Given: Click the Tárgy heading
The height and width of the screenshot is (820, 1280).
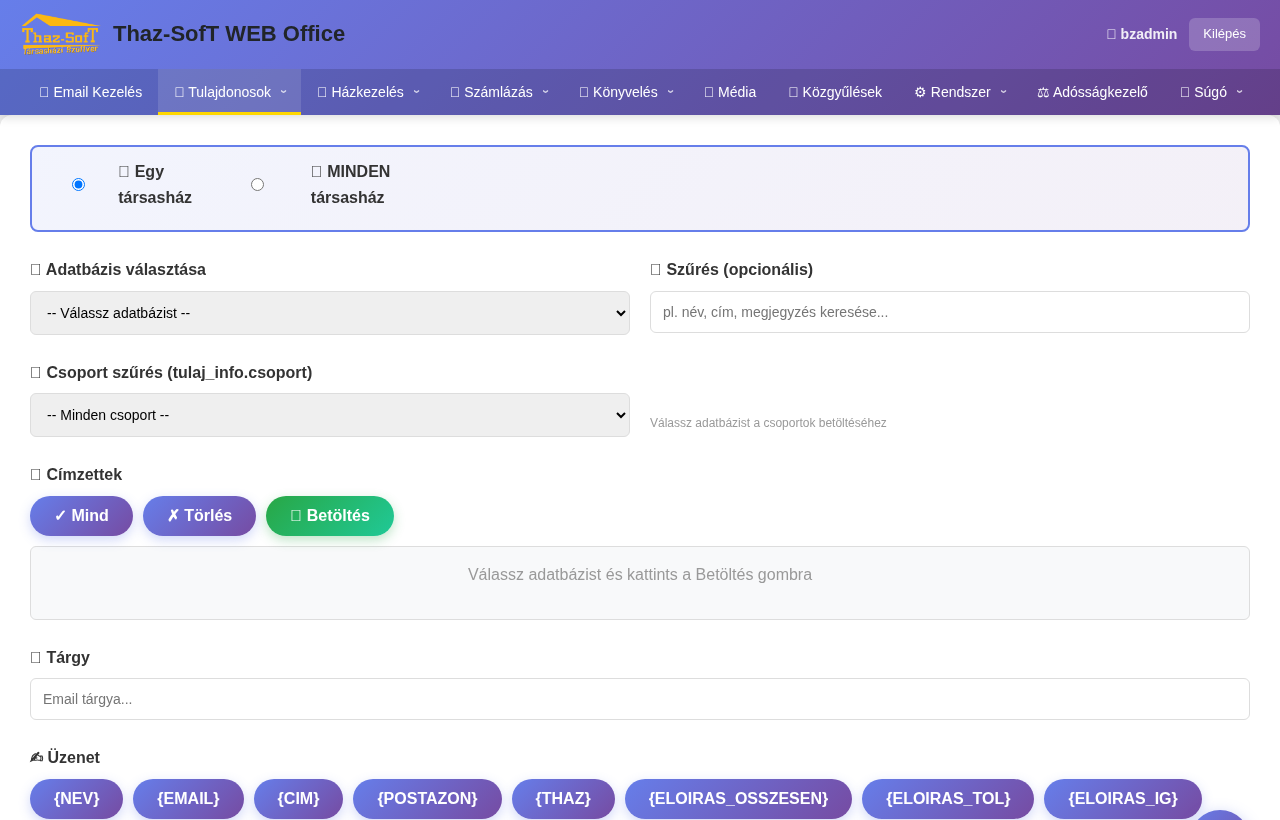Looking at the screenshot, I should pos(60,658).
